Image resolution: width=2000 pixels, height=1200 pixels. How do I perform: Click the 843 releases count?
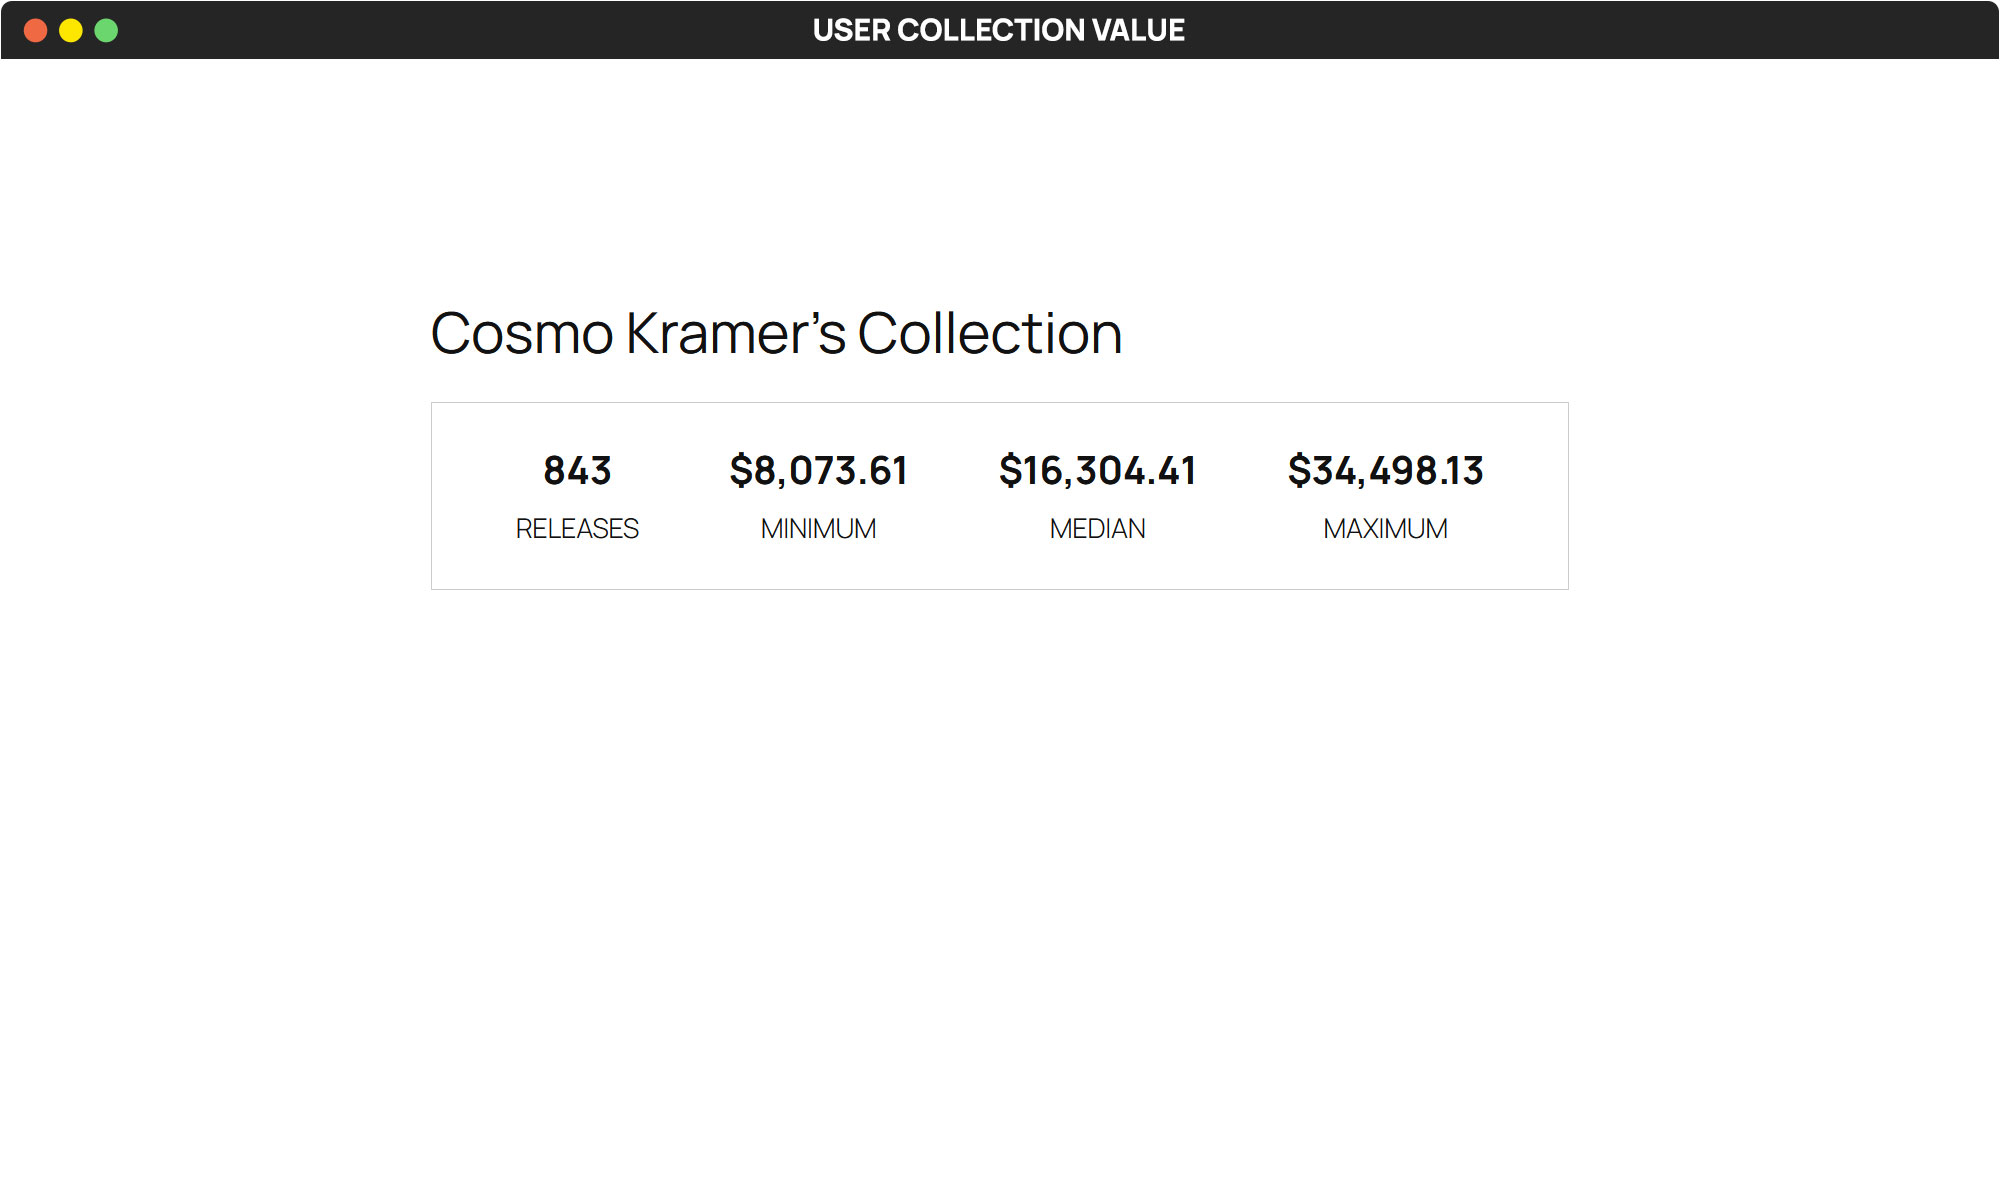577,470
